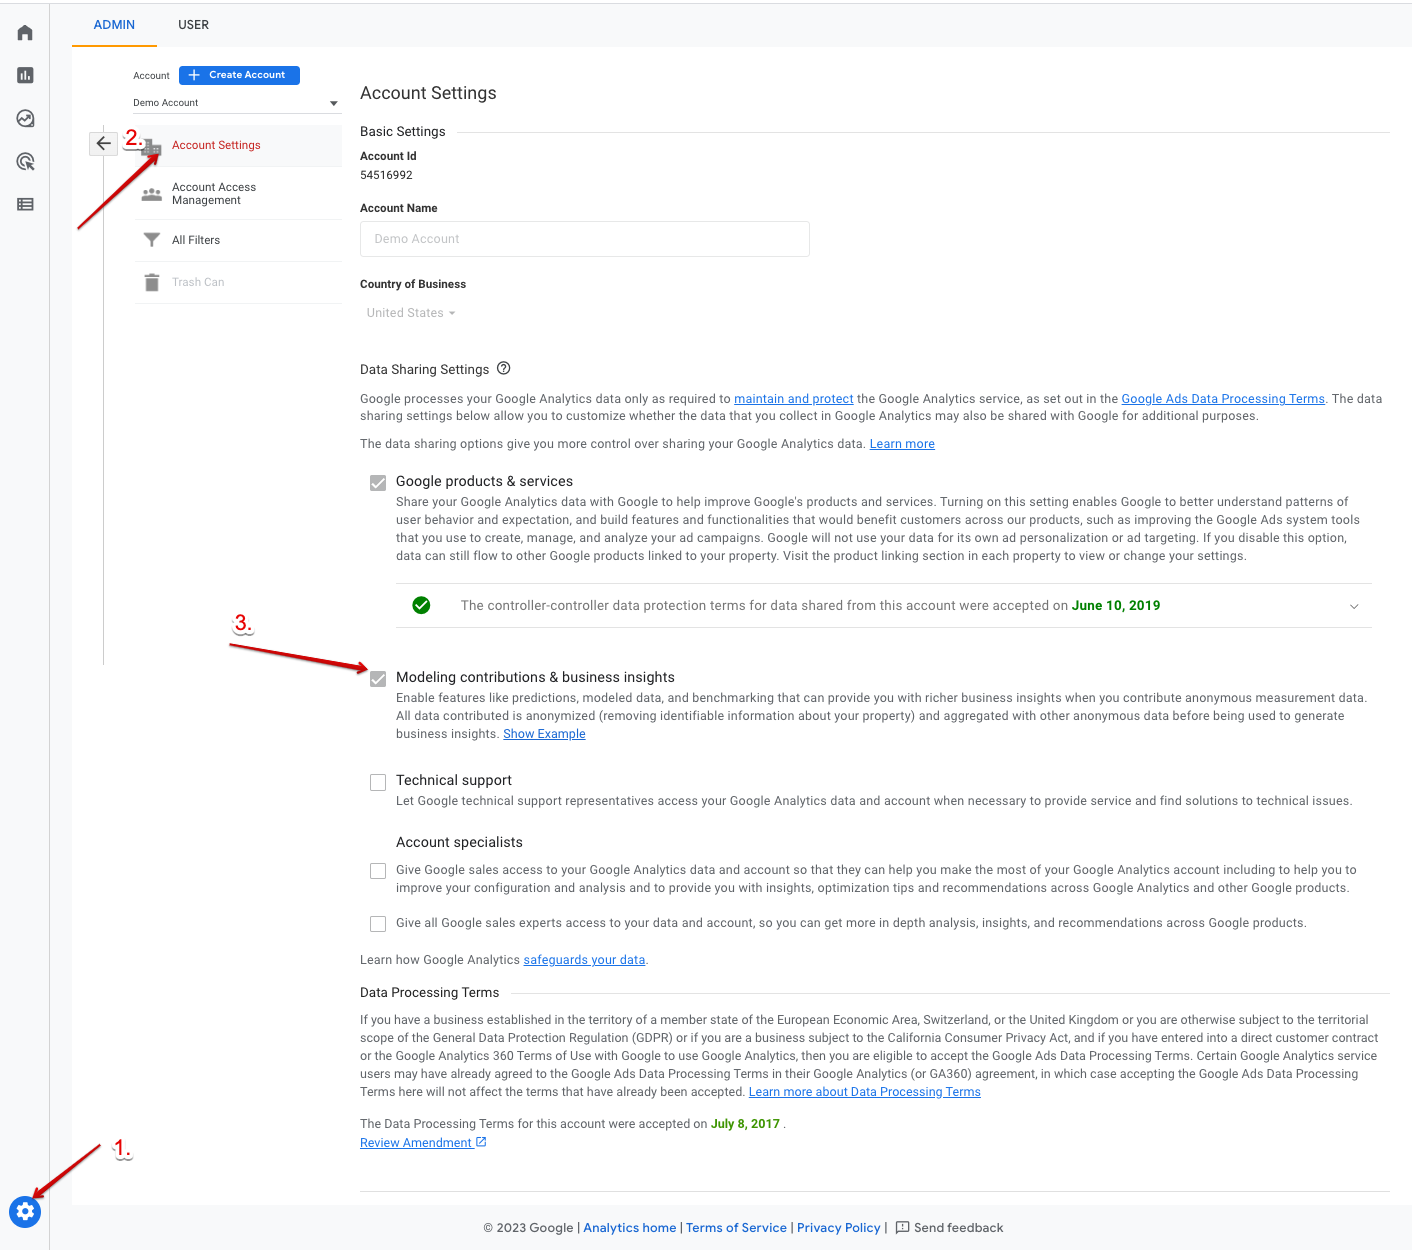The image size is (1412, 1250).
Task: Click the green checkmark status icon
Action: pos(422,605)
